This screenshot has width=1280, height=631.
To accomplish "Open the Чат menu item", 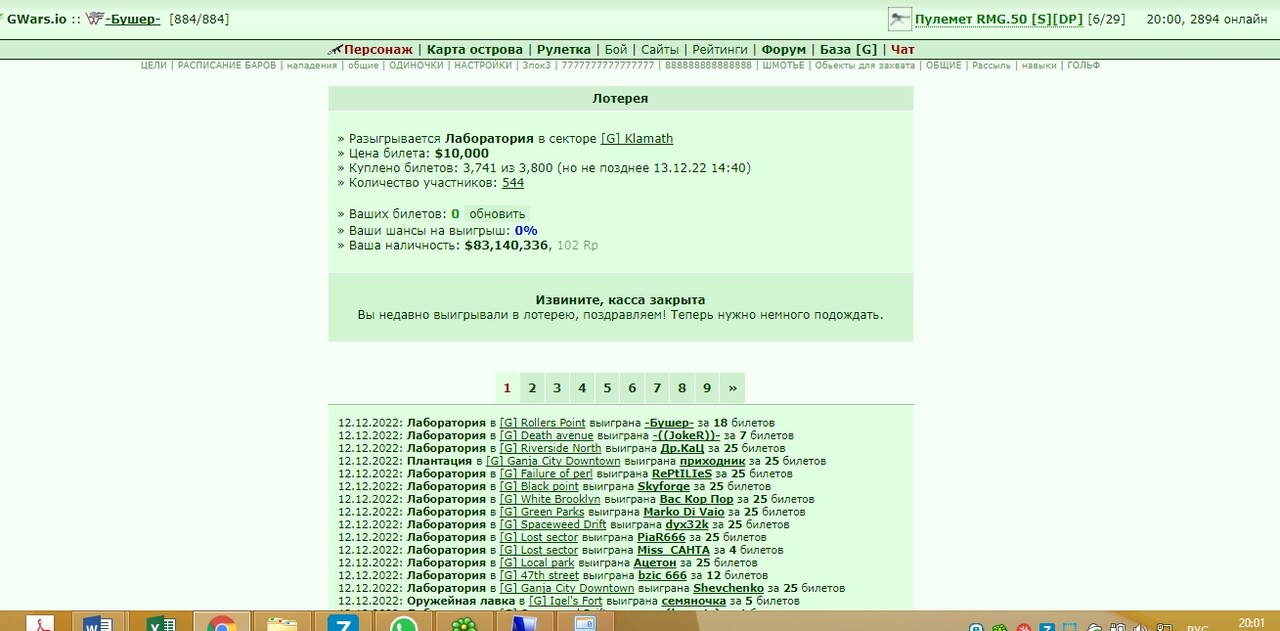I will 903,50.
